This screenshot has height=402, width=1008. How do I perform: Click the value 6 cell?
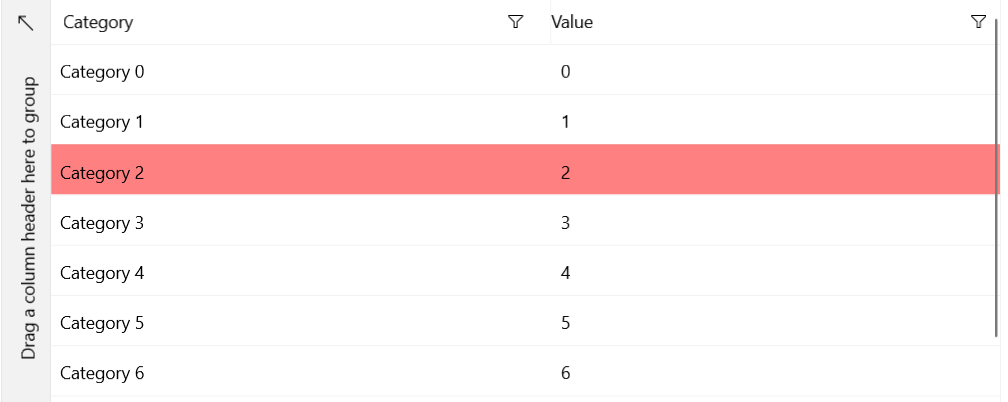coord(566,373)
